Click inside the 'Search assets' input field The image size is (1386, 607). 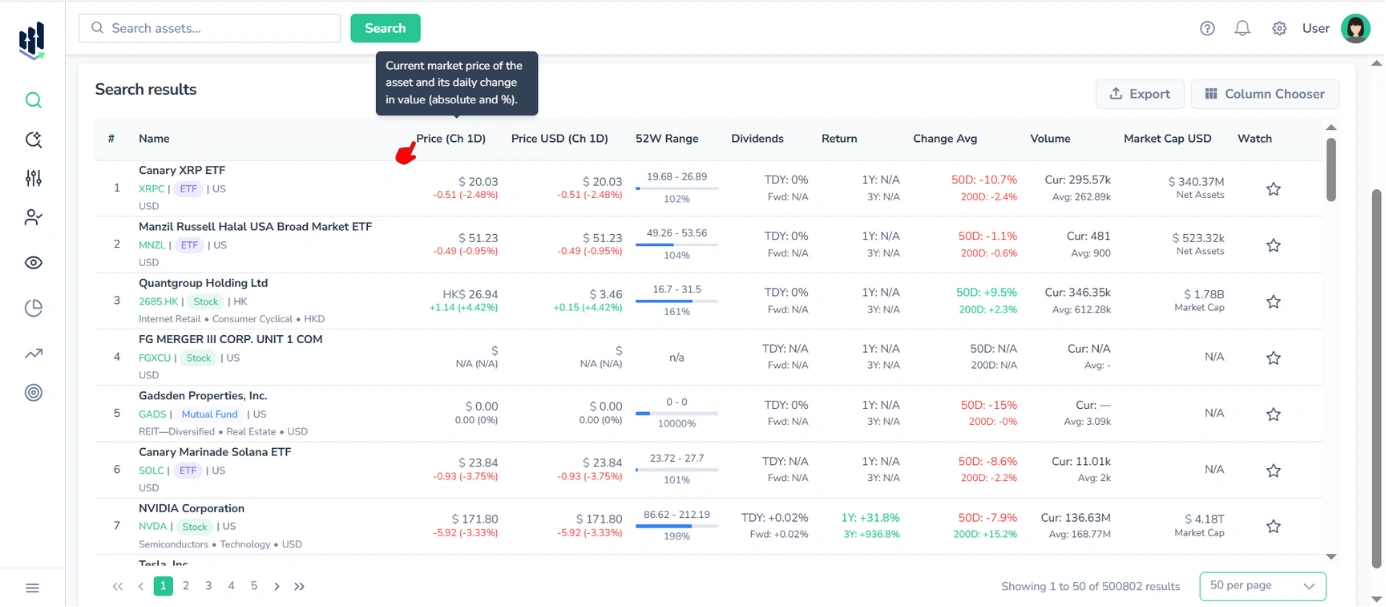(x=208, y=28)
